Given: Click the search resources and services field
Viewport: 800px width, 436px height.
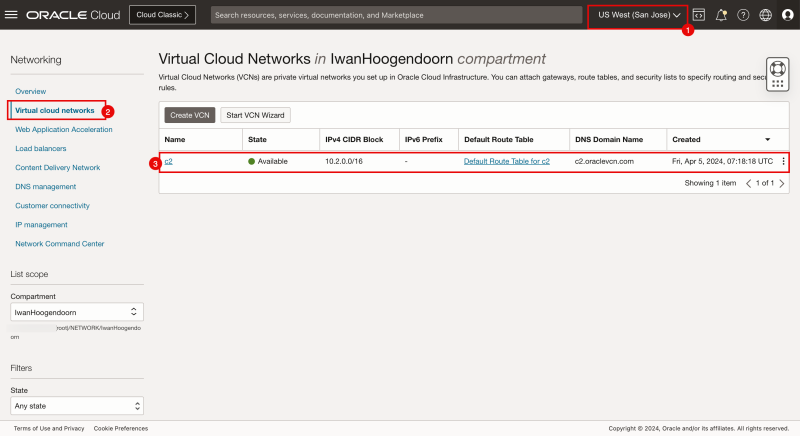Looking at the screenshot, I should (396, 15).
